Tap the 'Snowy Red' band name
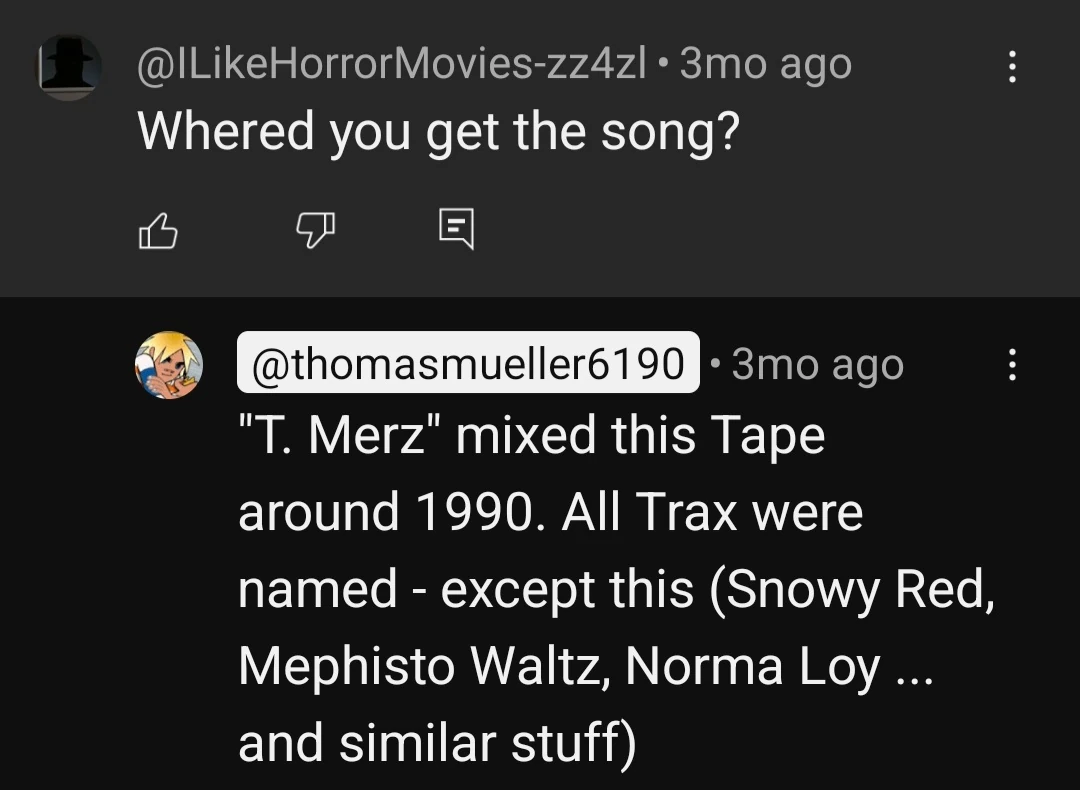This screenshot has height=790, width=1080. [858, 590]
